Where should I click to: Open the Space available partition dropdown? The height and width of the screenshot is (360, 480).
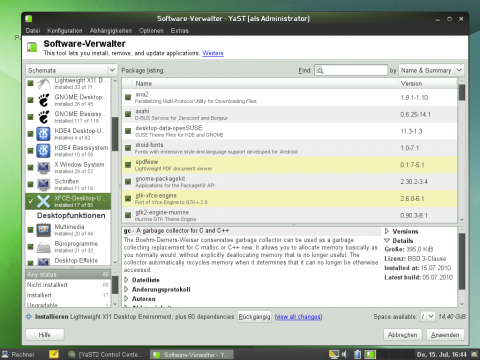coord(427,316)
